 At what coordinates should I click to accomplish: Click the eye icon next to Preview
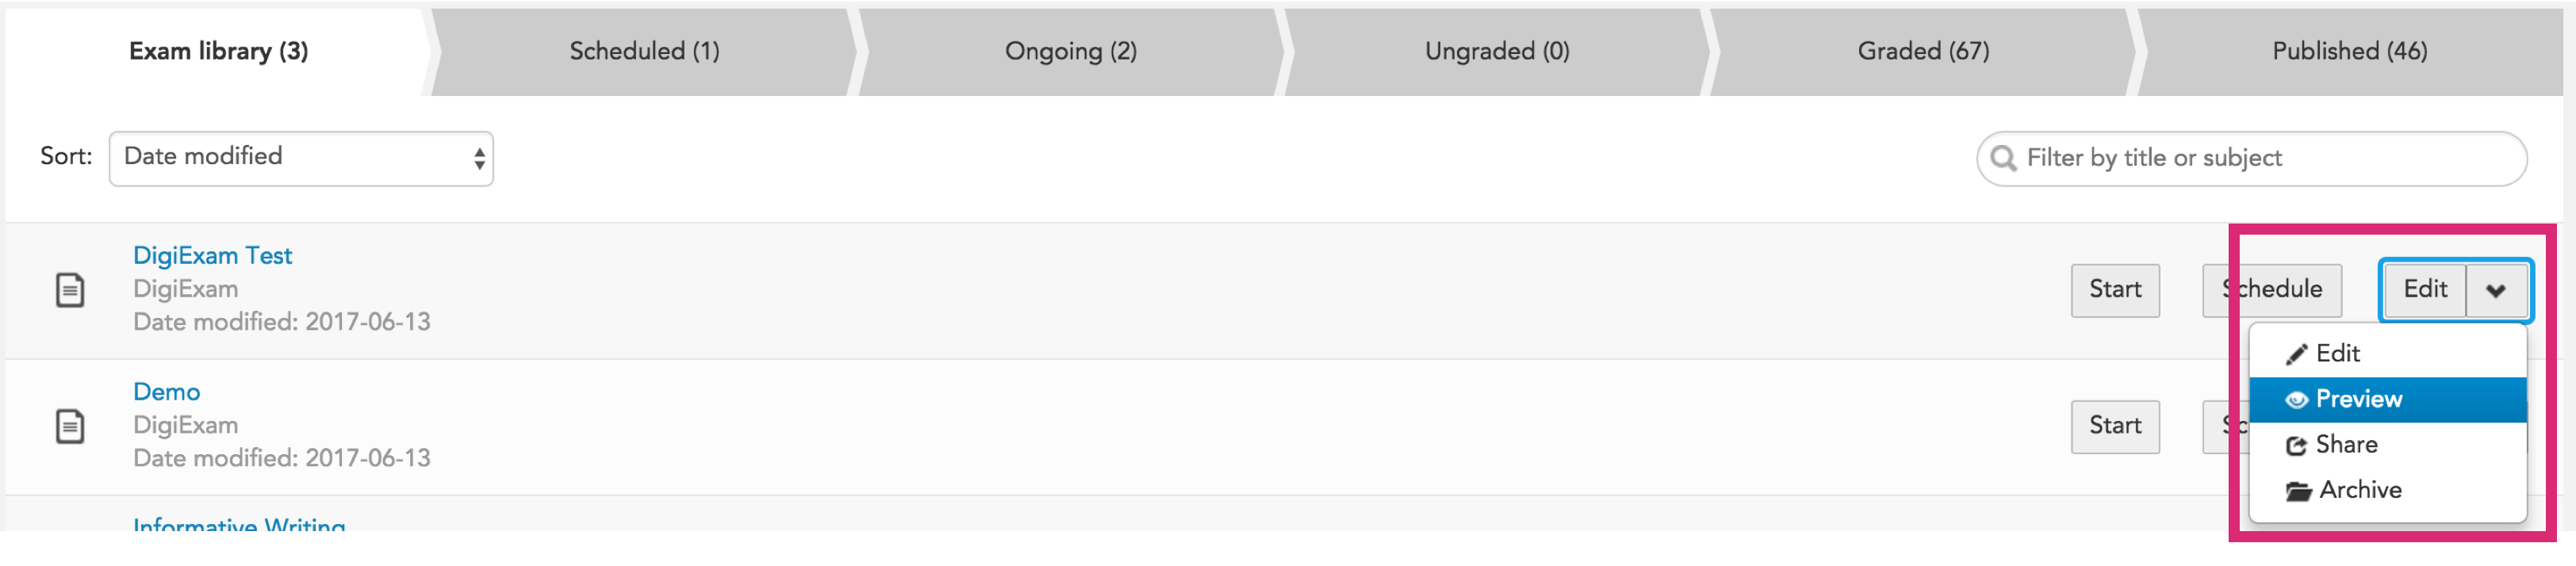point(2296,400)
